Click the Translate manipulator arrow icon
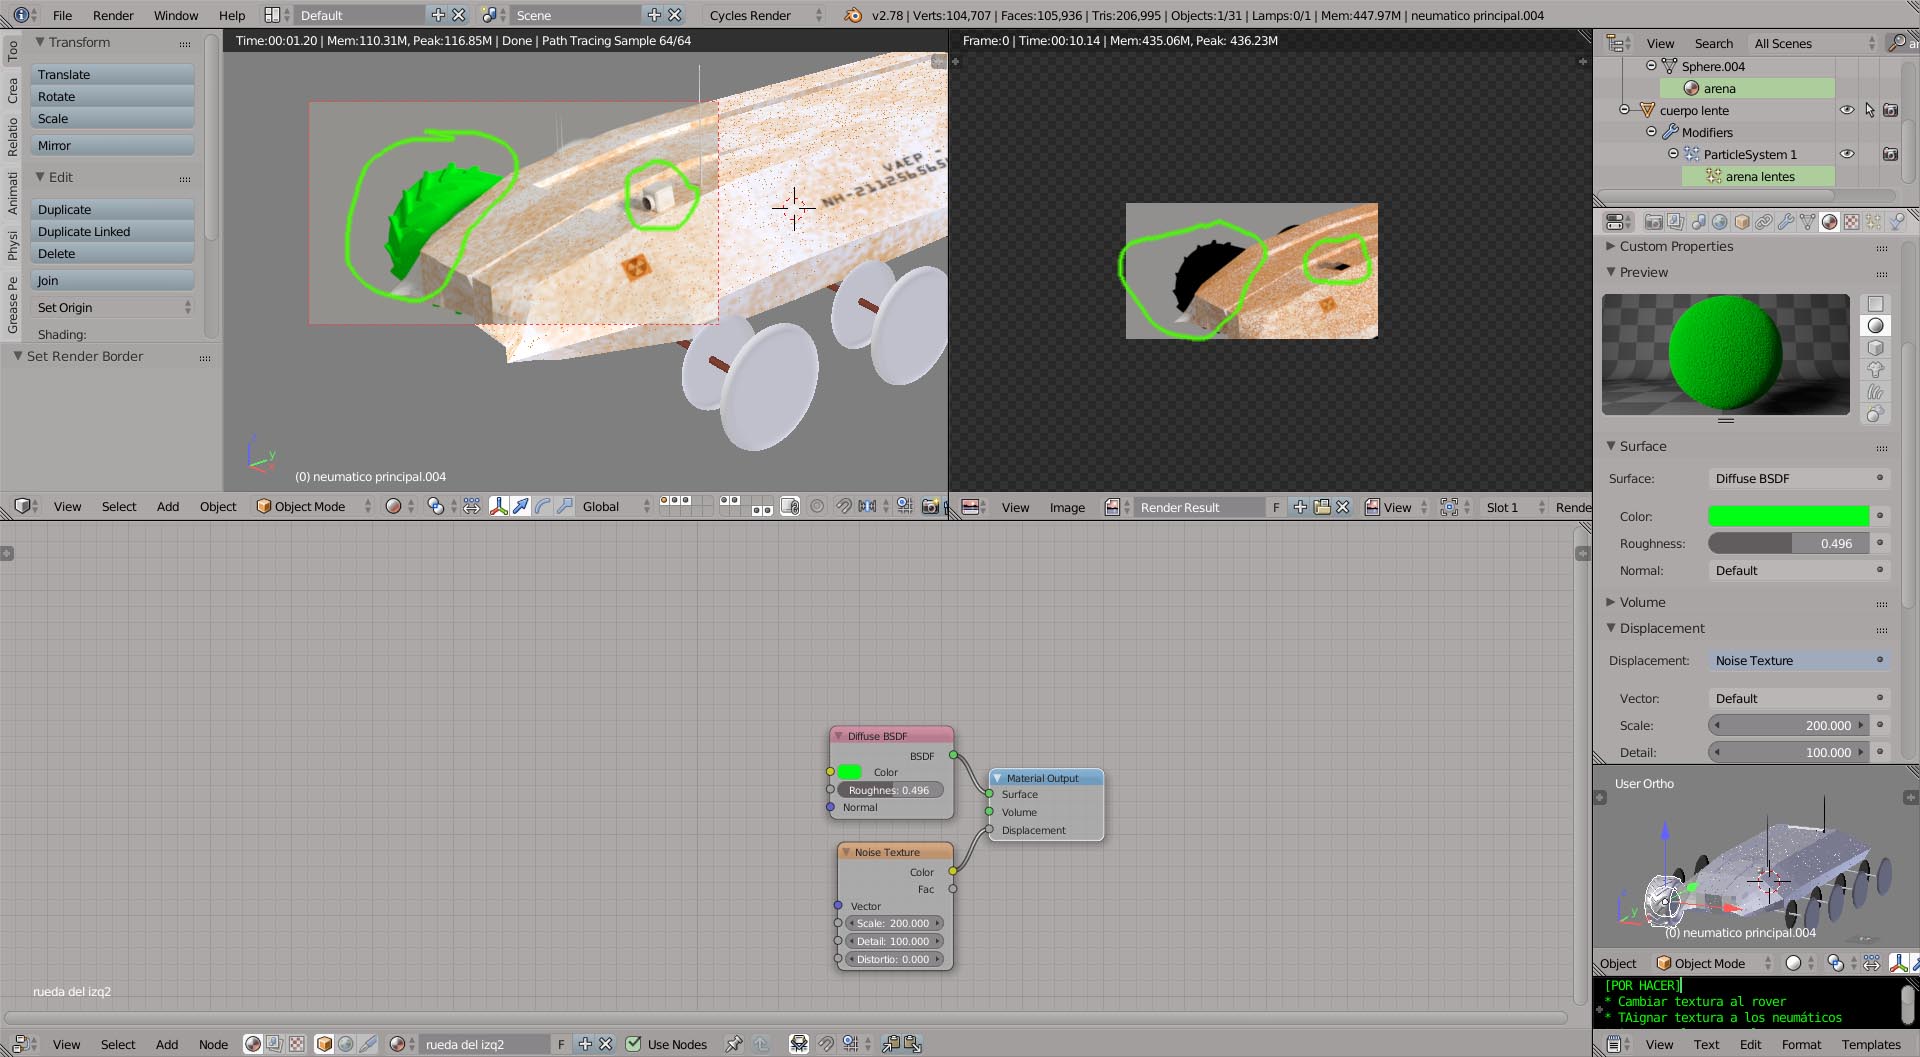This screenshot has width=1920, height=1057. tap(521, 507)
